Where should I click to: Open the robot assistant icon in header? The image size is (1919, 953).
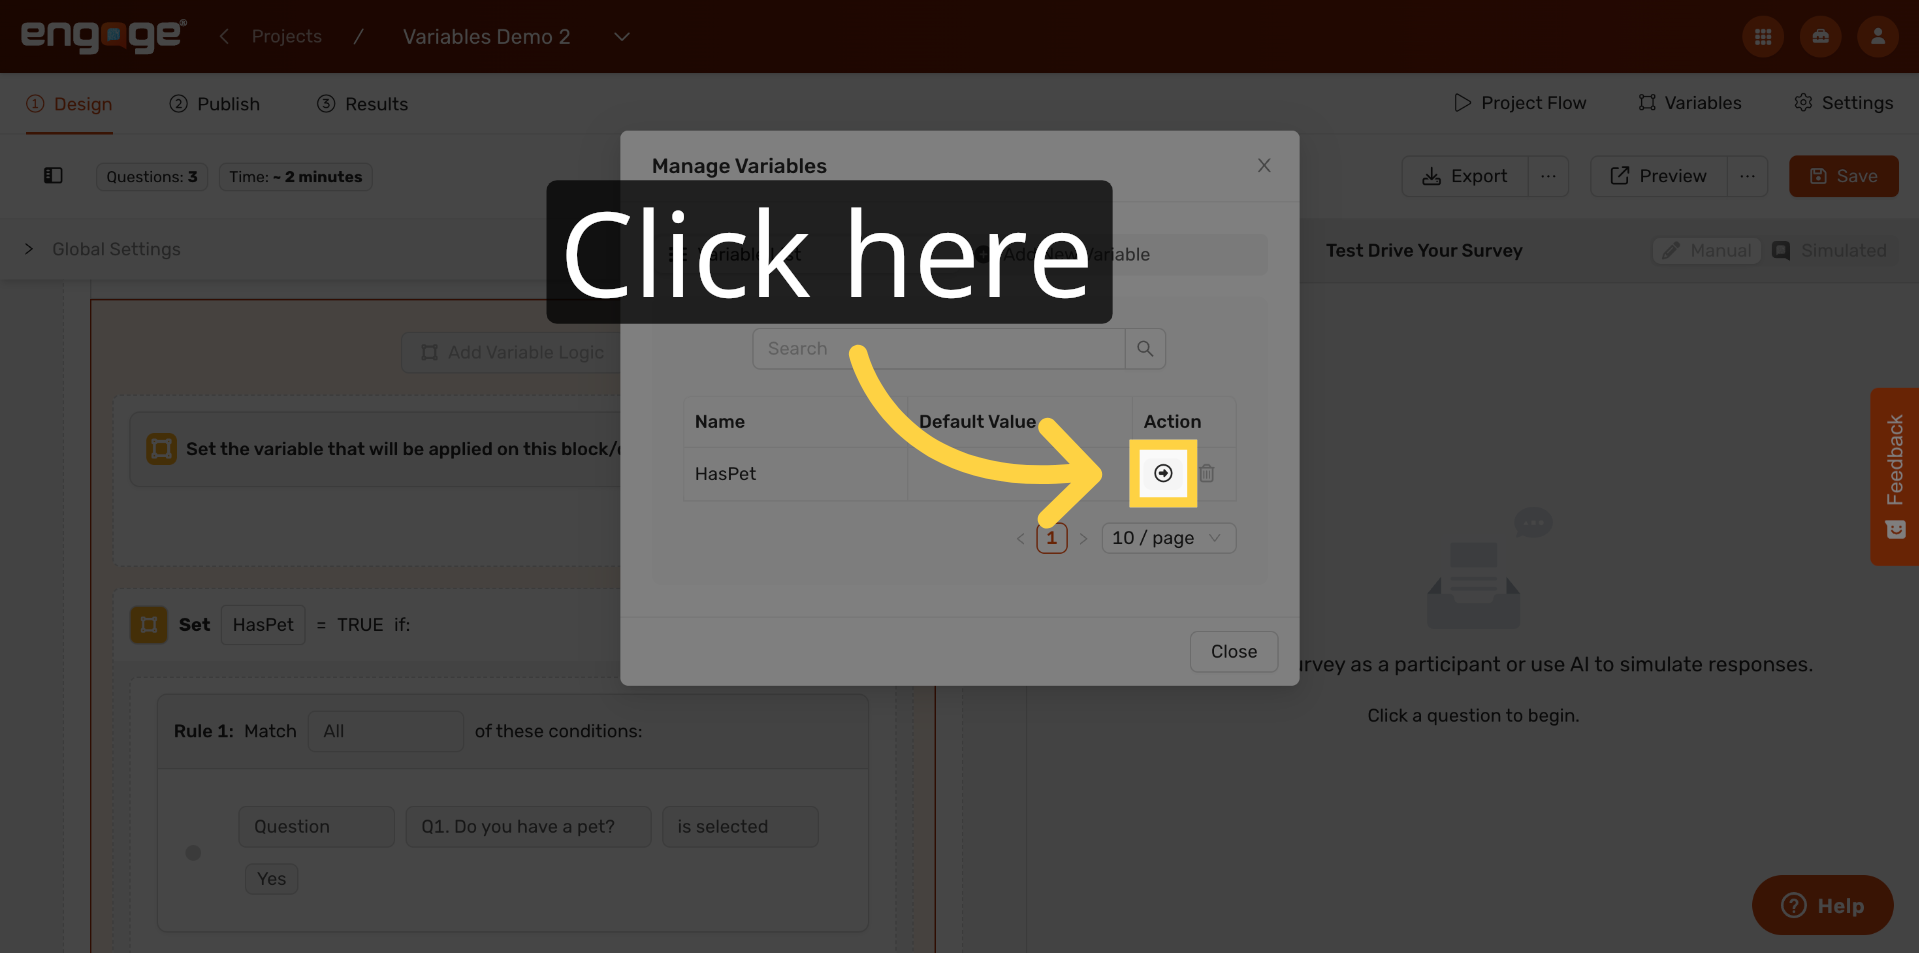(x=1820, y=37)
